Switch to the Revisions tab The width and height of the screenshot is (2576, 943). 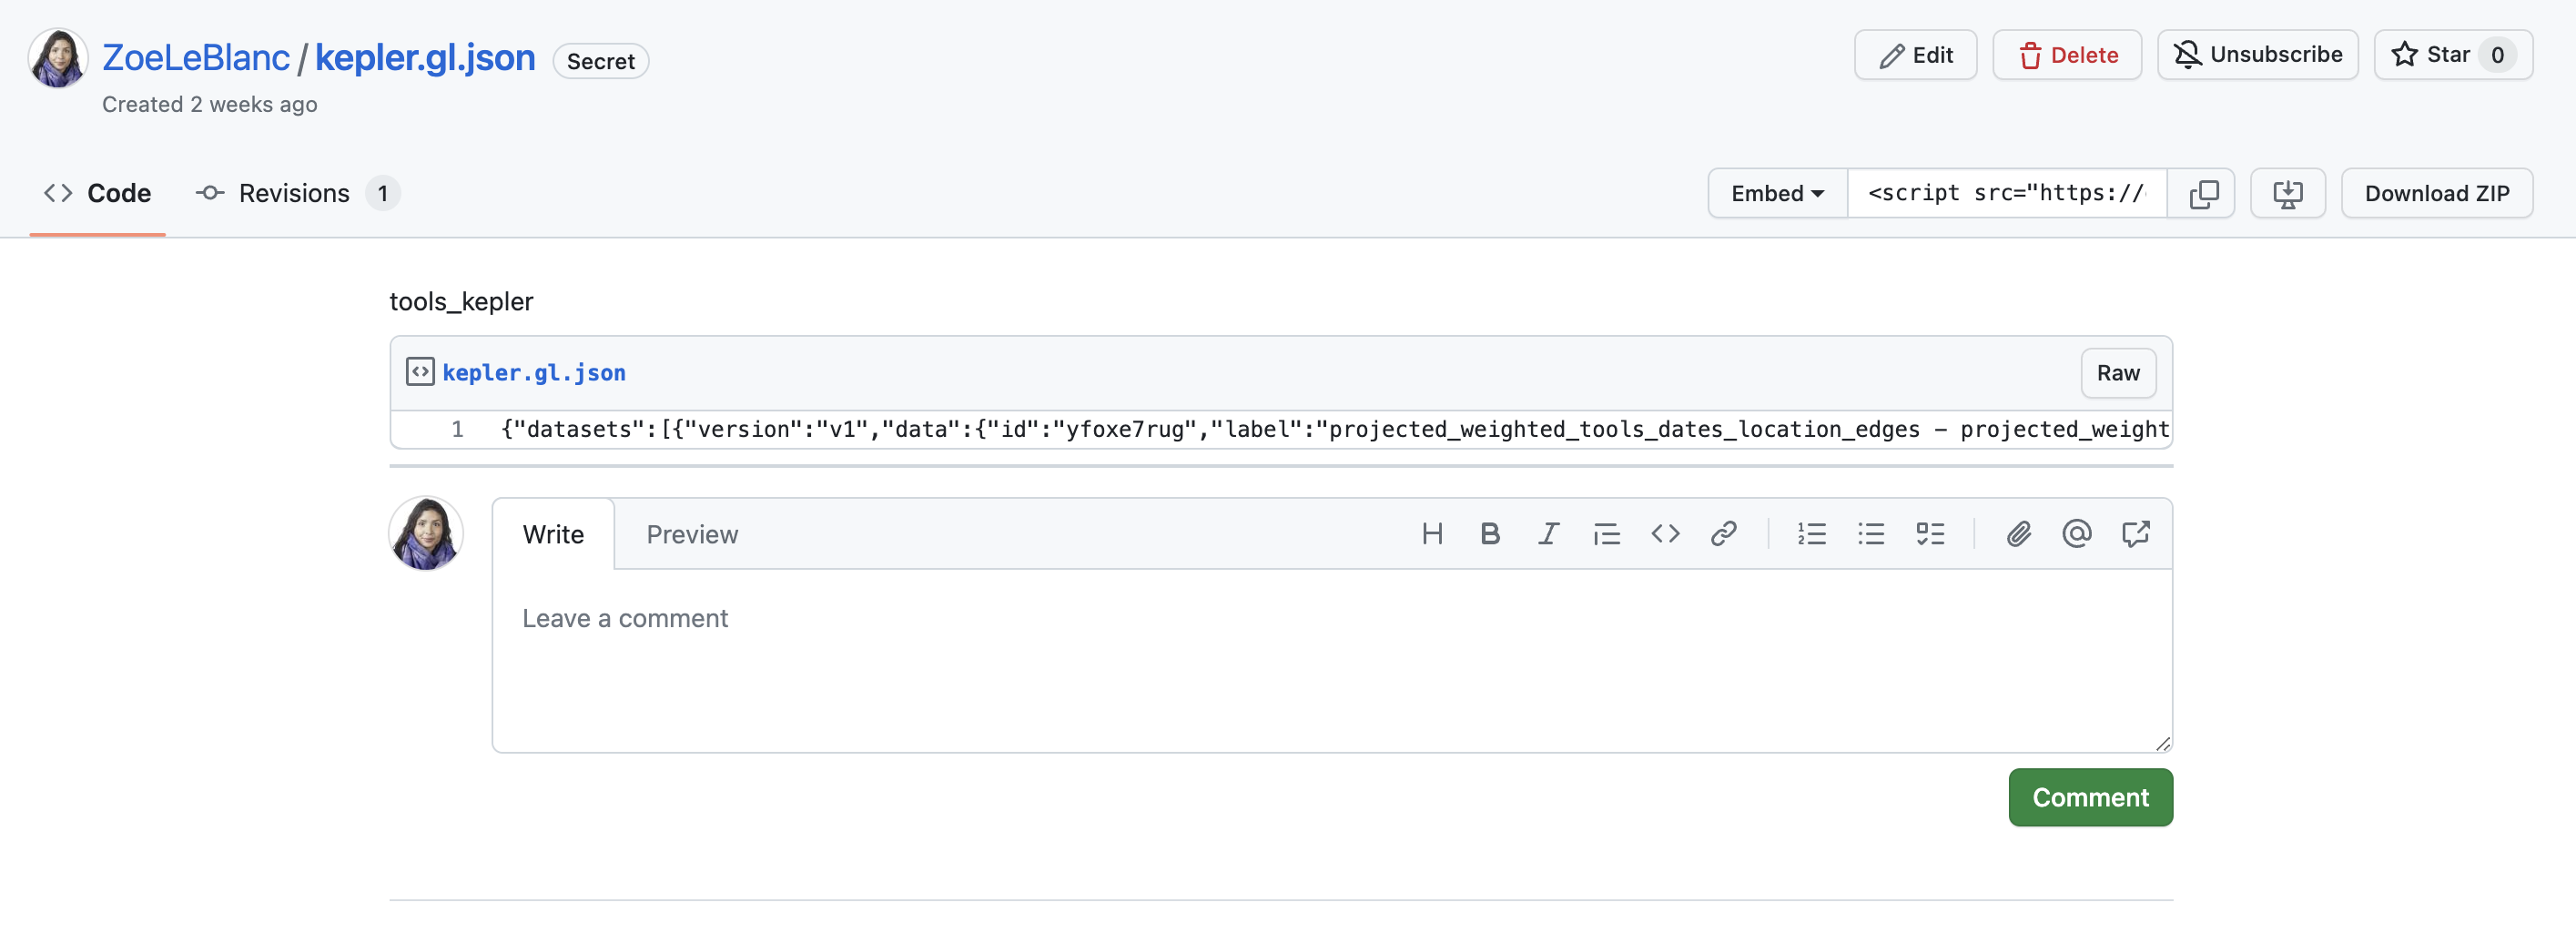(x=295, y=193)
